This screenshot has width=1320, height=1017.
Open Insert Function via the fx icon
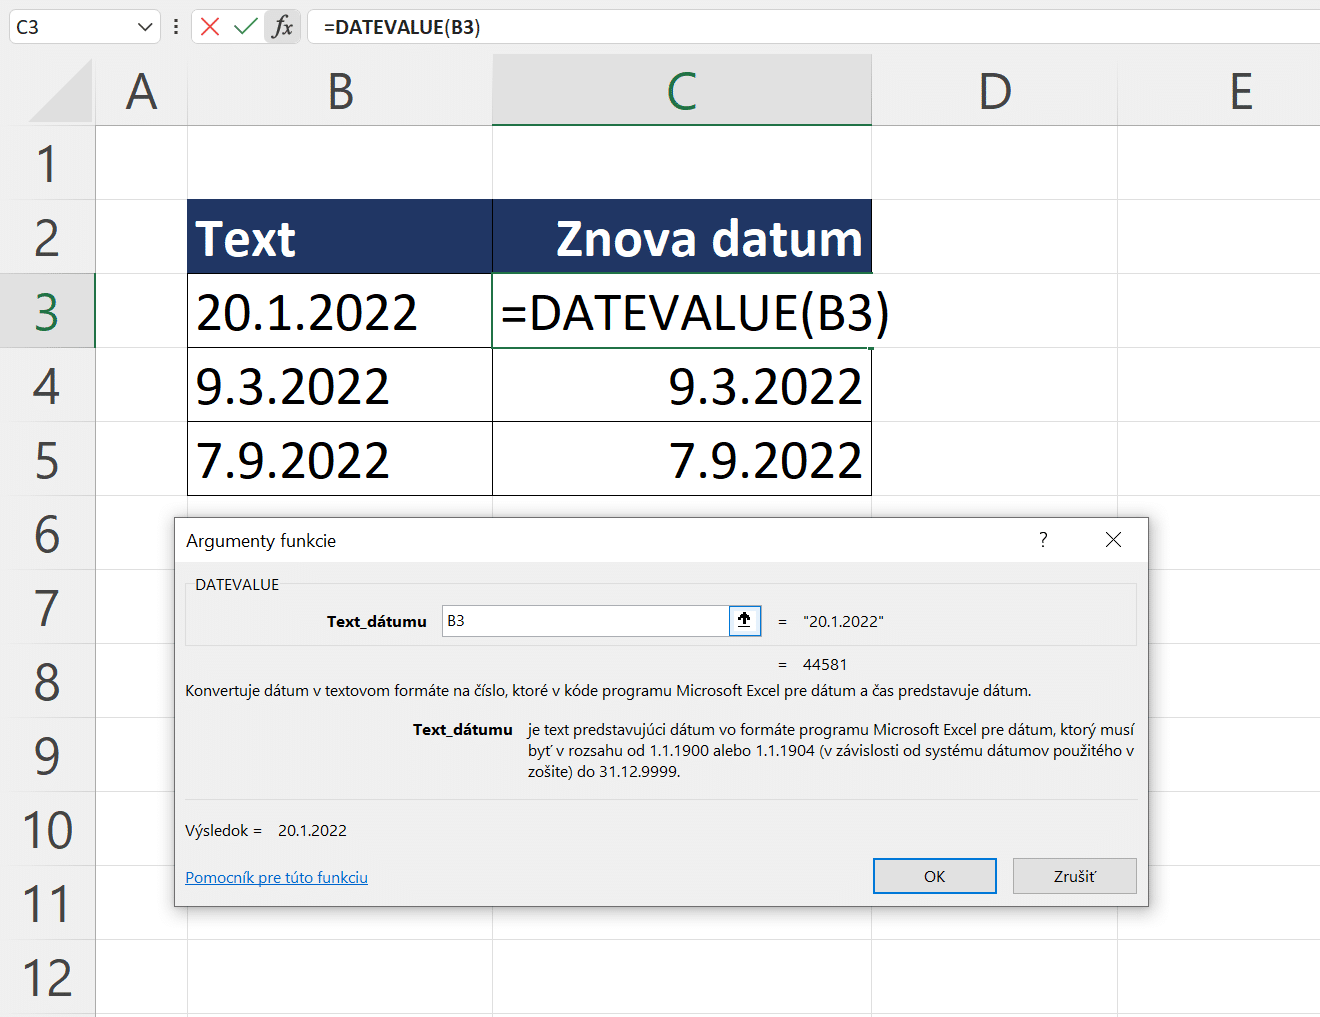tap(283, 27)
